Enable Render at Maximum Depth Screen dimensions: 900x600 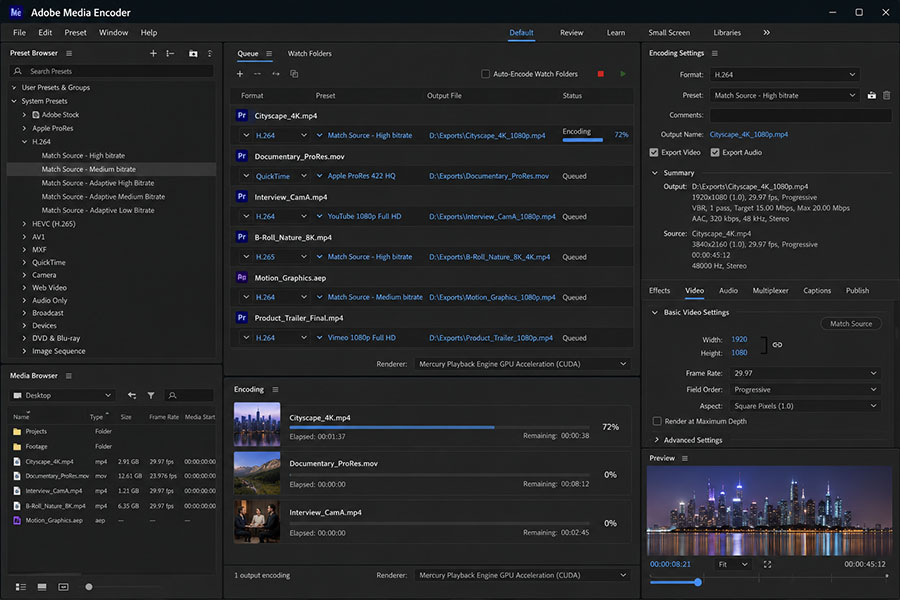(x=657, y=421)
